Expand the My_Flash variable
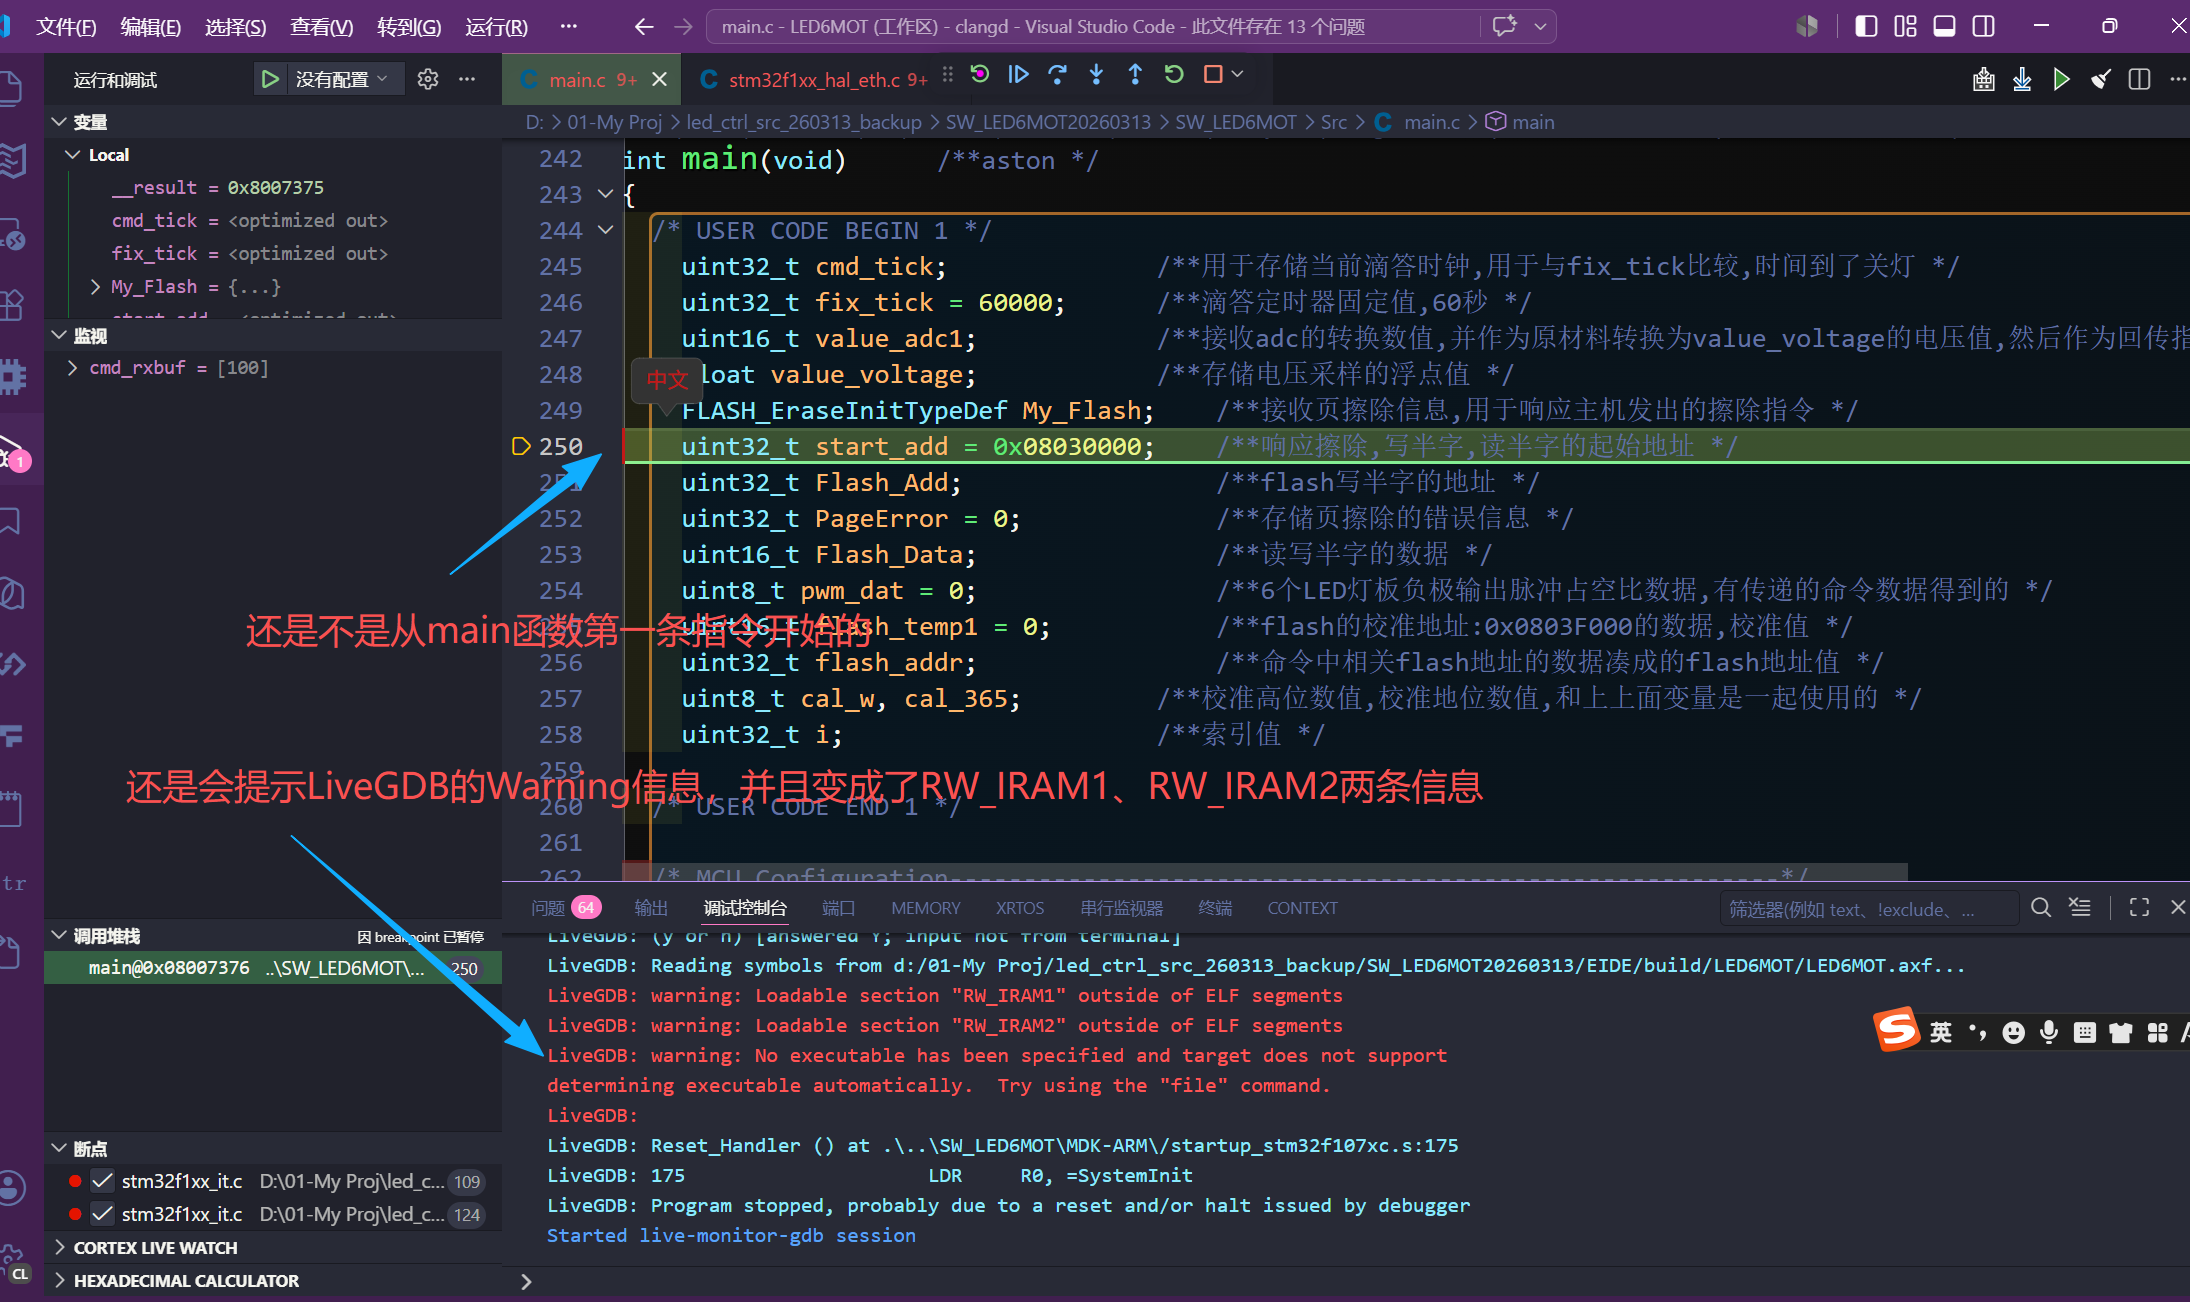Screen dimensions: 2190x1302 (96, 287)
